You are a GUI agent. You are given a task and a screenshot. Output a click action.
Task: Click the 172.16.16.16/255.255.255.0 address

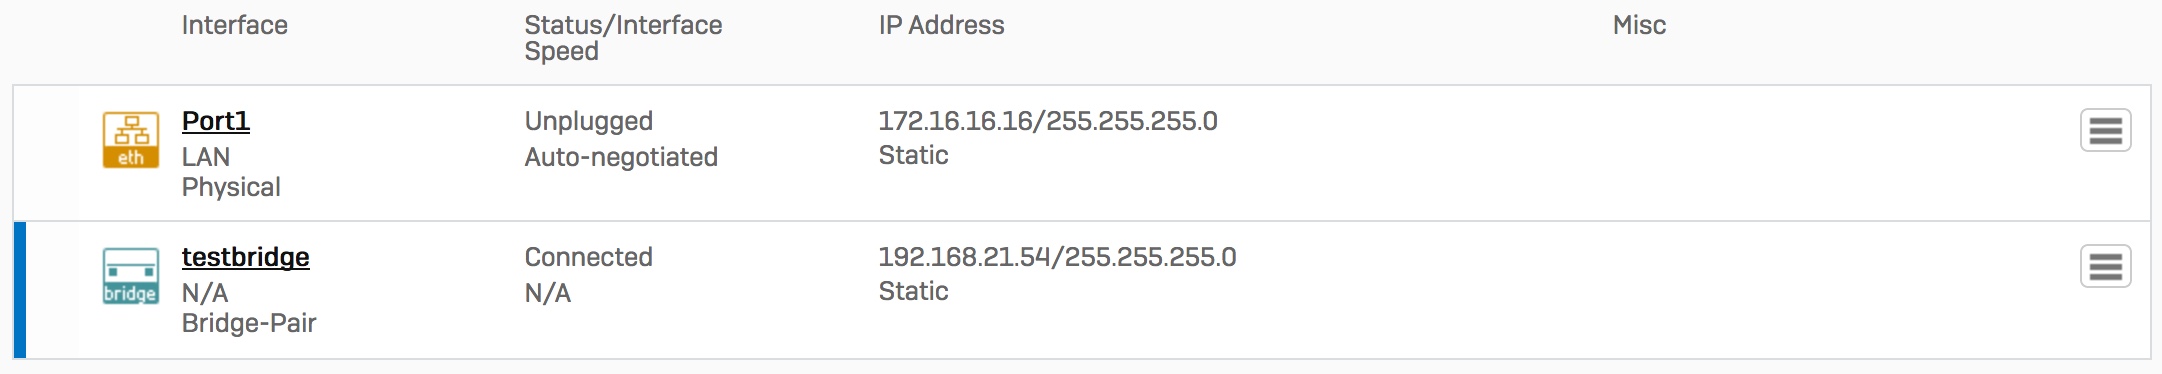[x=1048, y=121]
